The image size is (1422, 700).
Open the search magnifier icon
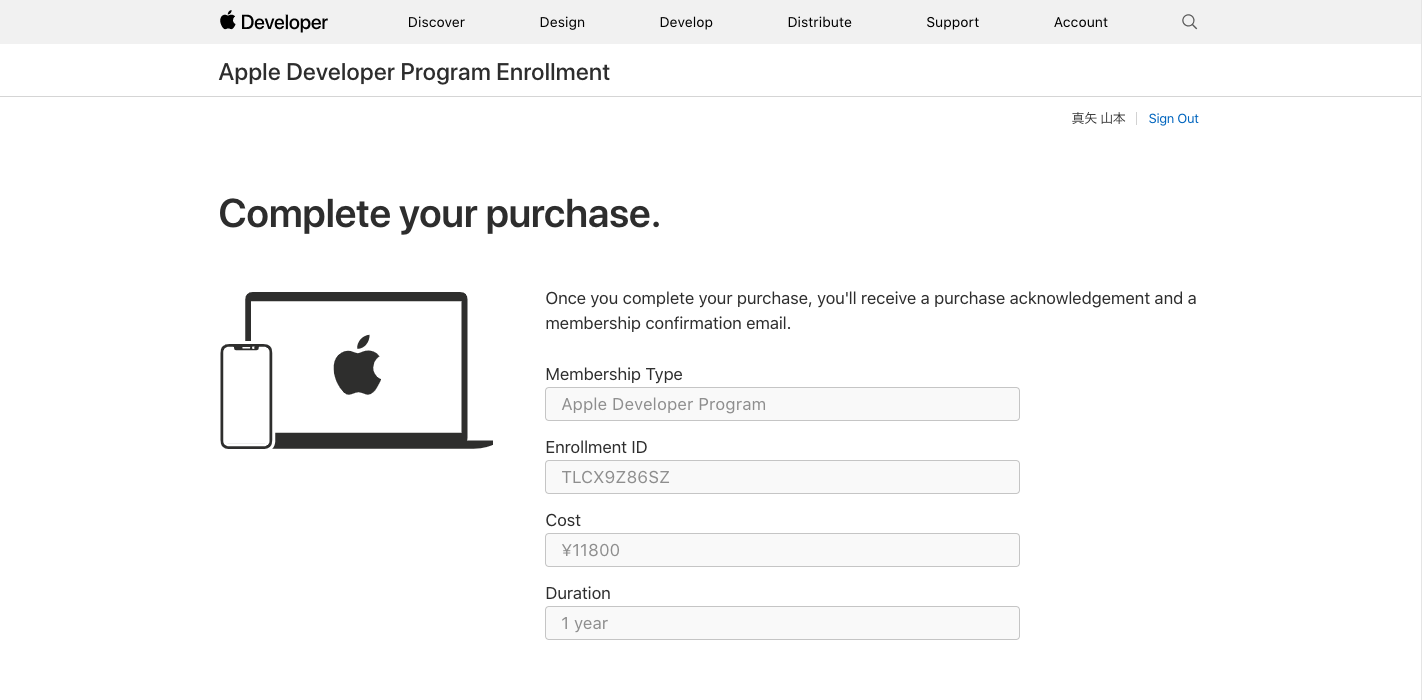point(1189,21)
